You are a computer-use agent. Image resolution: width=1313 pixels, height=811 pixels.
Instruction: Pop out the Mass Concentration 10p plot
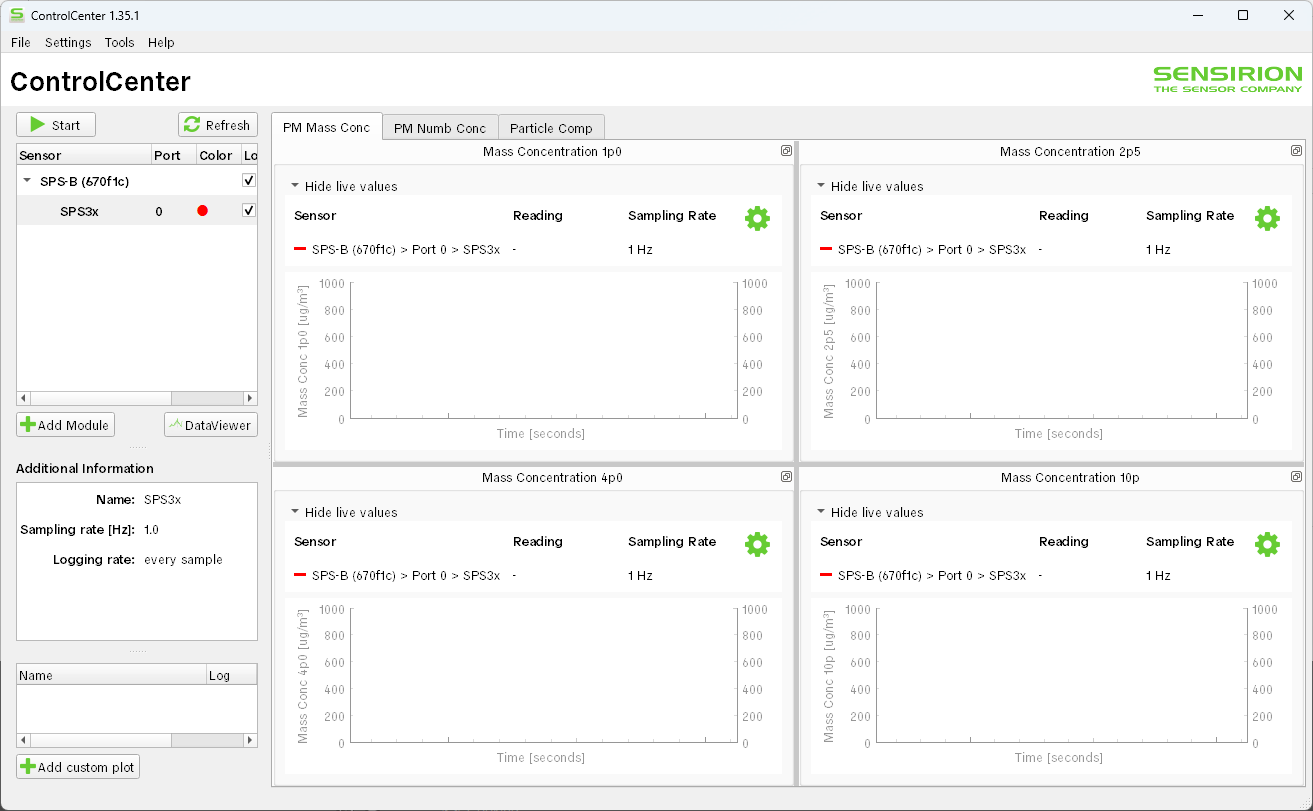coord(1296,477)
